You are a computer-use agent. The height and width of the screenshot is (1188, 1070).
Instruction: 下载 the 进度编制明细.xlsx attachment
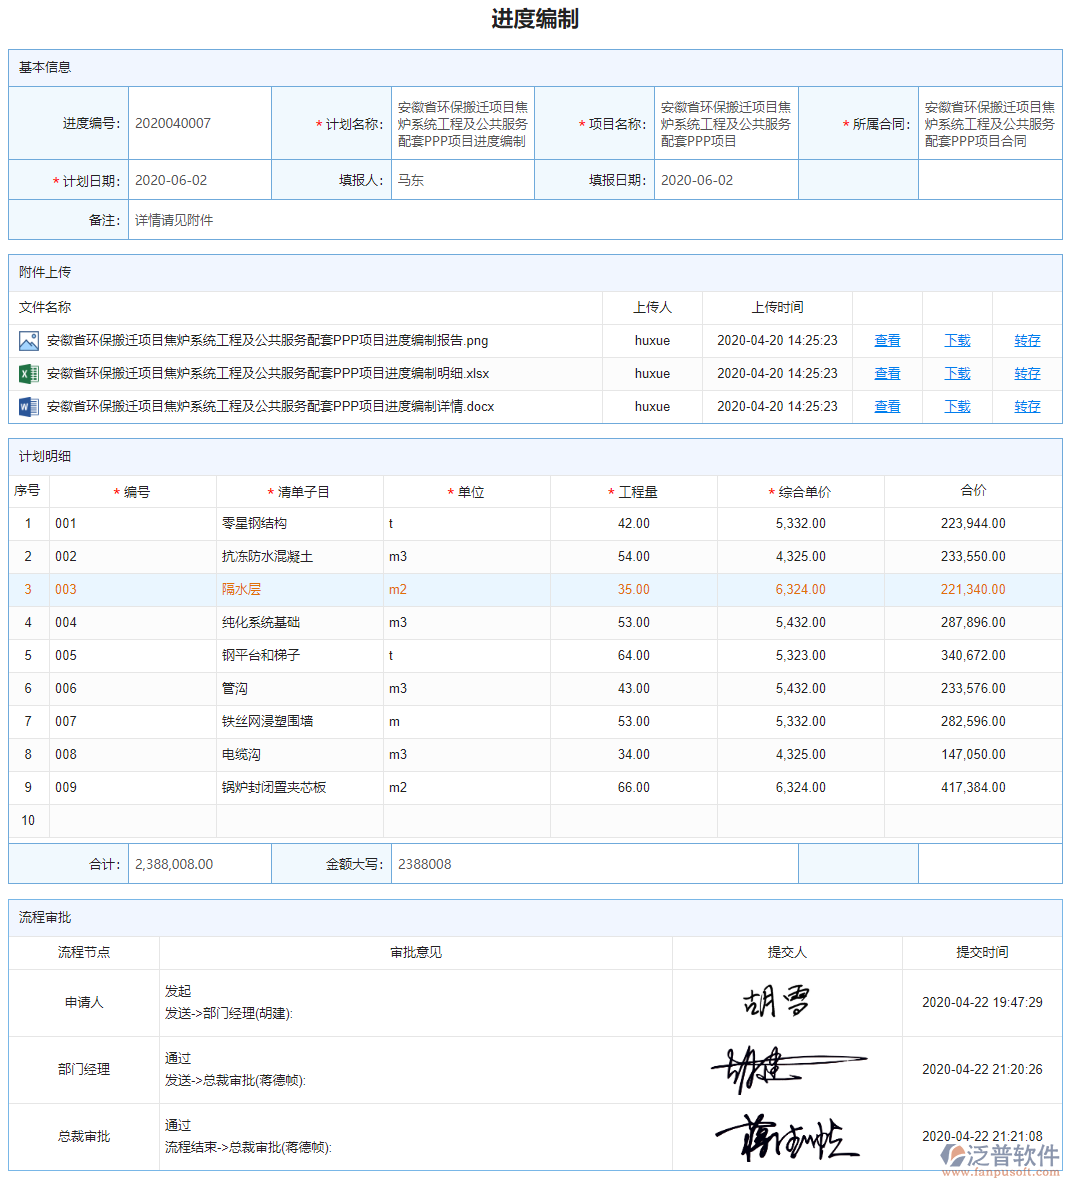(x=956, y=373)
